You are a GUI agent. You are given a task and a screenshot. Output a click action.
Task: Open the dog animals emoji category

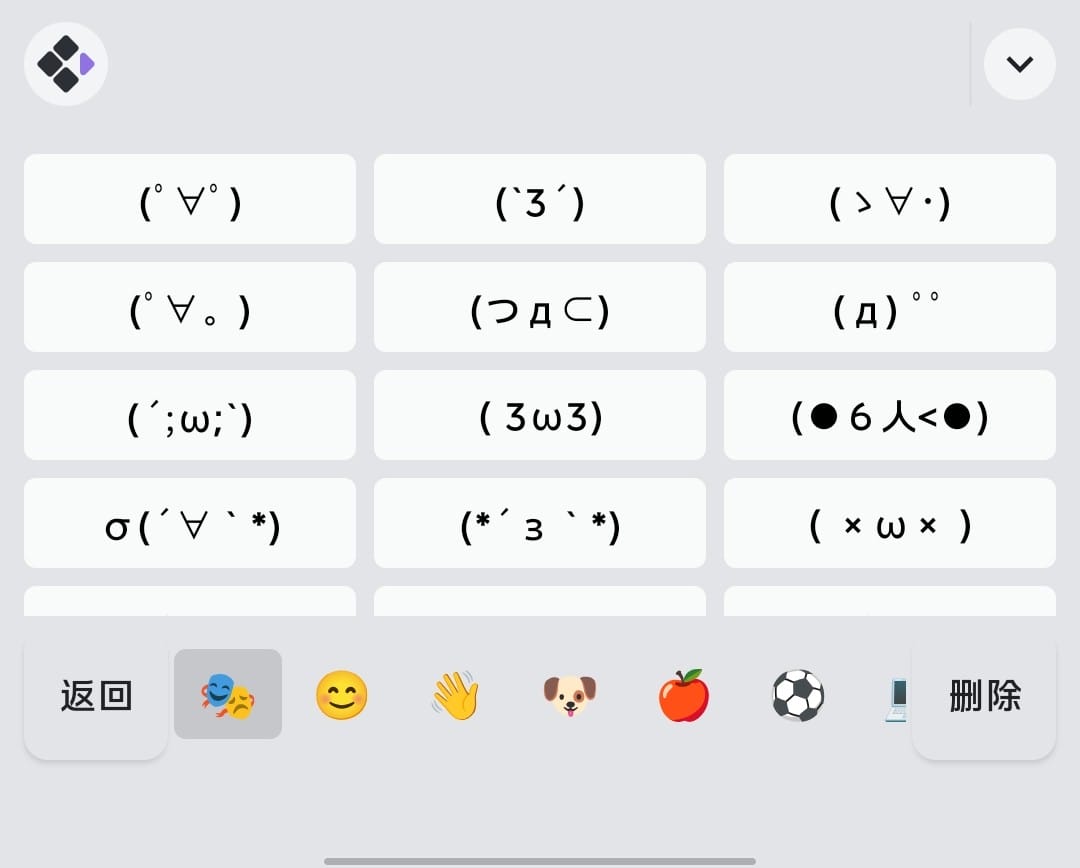(569, 693)
